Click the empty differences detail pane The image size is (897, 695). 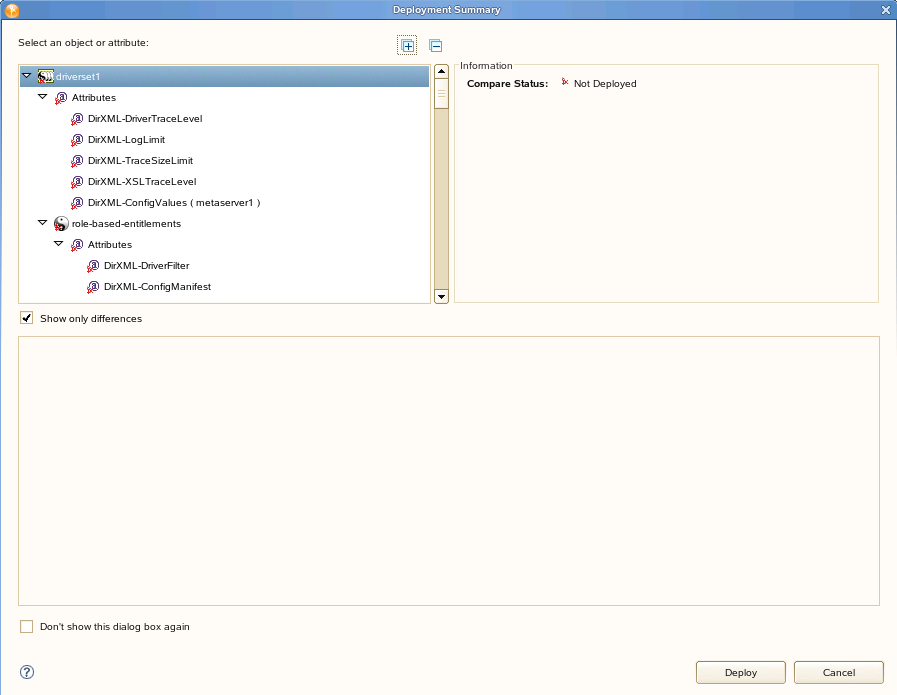(448, 471)
